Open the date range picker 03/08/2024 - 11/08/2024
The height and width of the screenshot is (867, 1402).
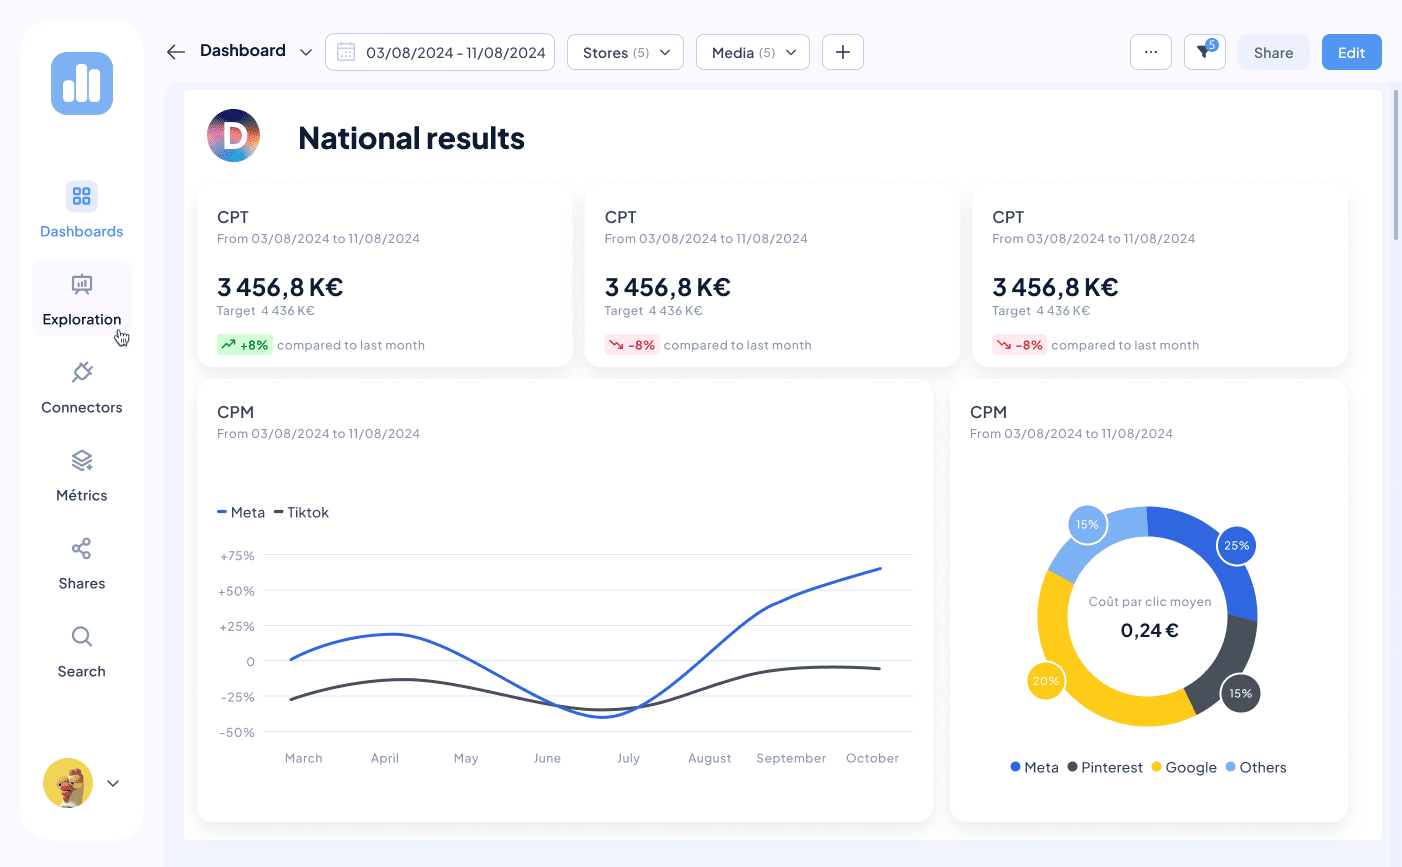coord(440,51)
